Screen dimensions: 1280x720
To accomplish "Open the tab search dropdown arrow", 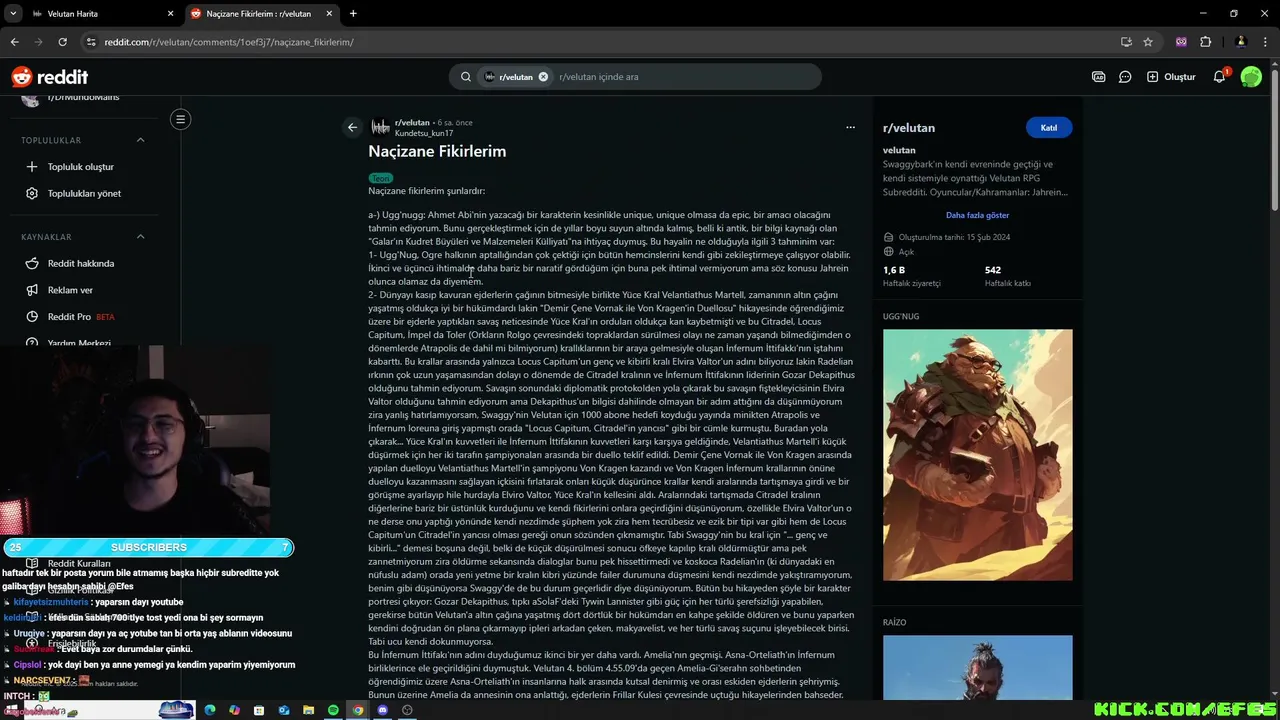I will click(x=13, y=14).
